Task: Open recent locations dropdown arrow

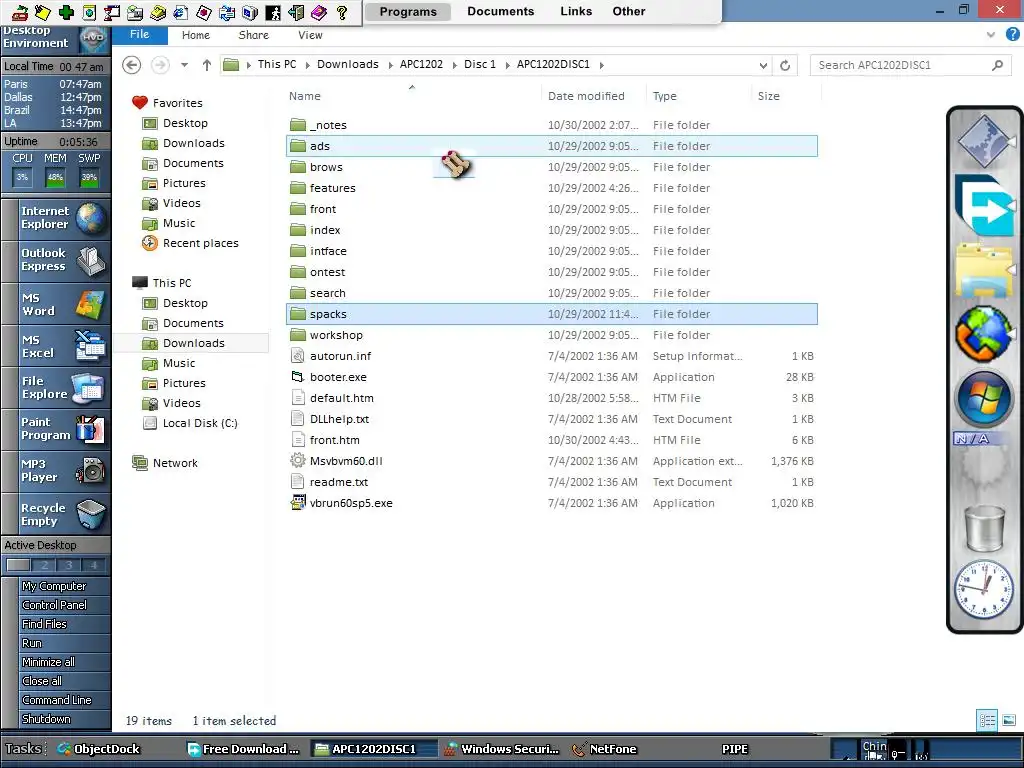Action: click(x=184, y=65)
